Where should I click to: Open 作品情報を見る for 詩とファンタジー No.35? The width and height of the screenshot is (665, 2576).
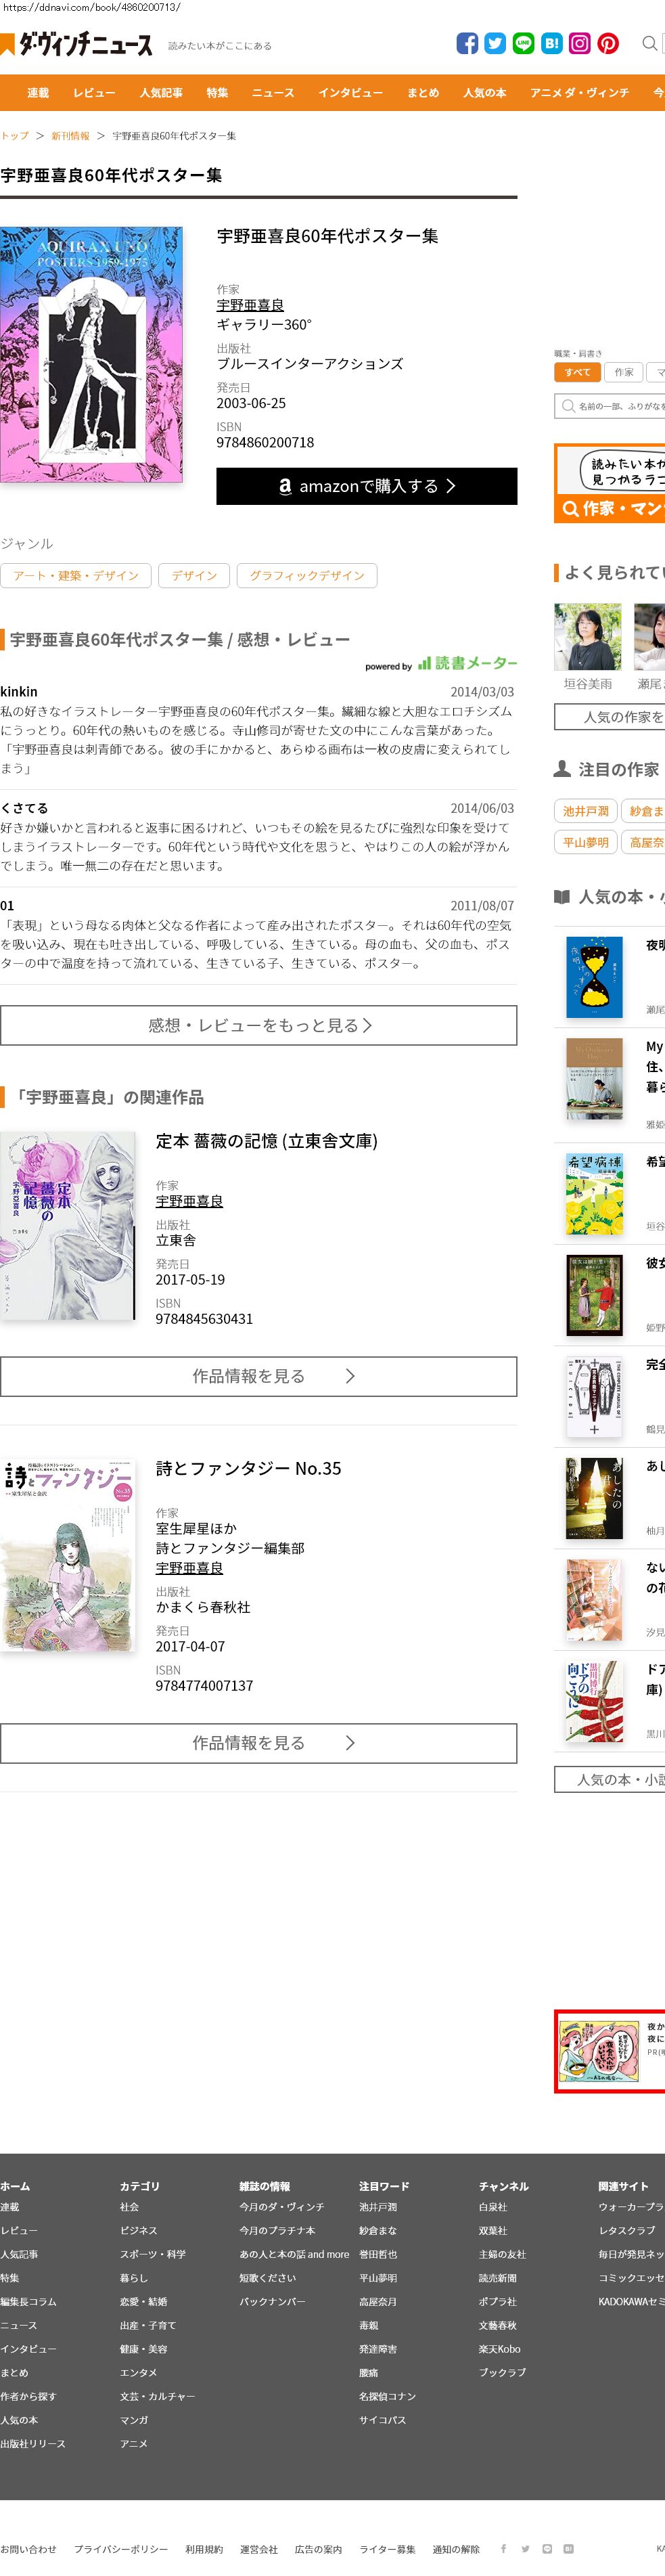(259, 1743)
